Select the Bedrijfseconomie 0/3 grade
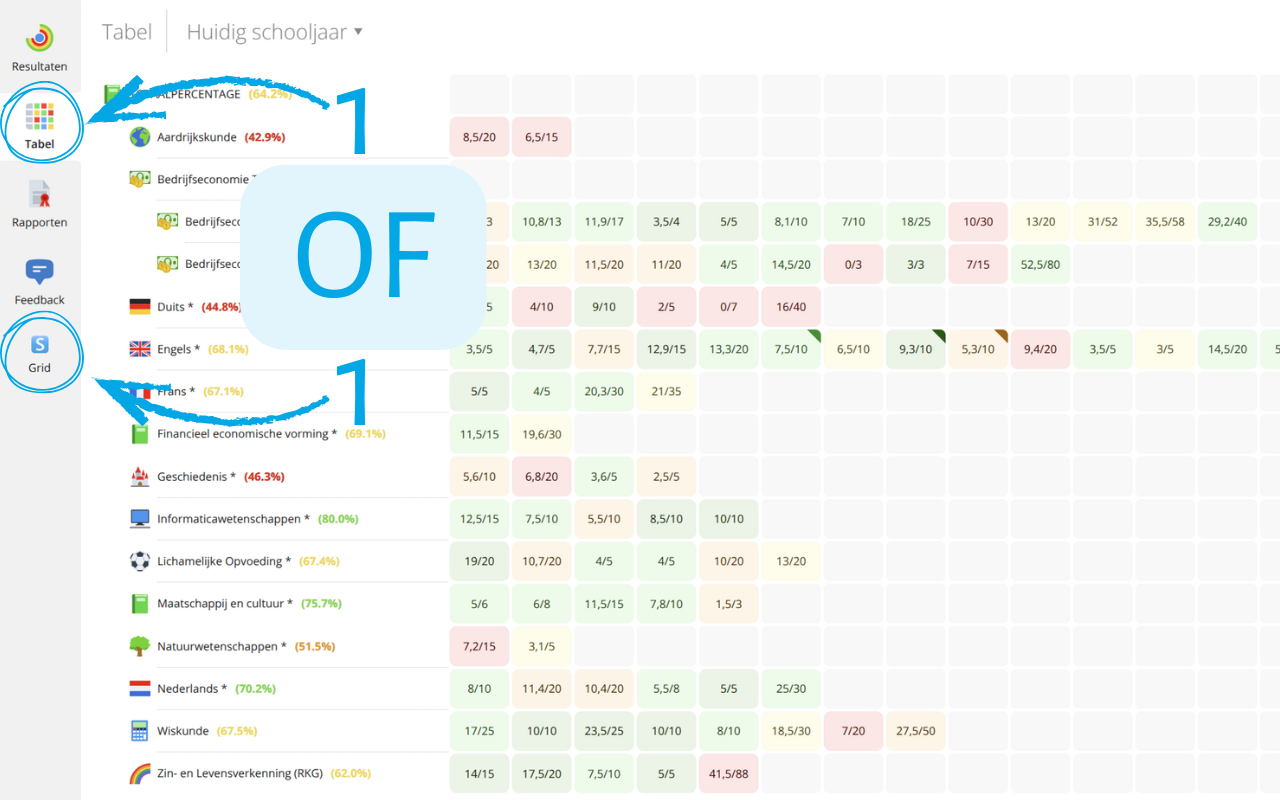 853,264
